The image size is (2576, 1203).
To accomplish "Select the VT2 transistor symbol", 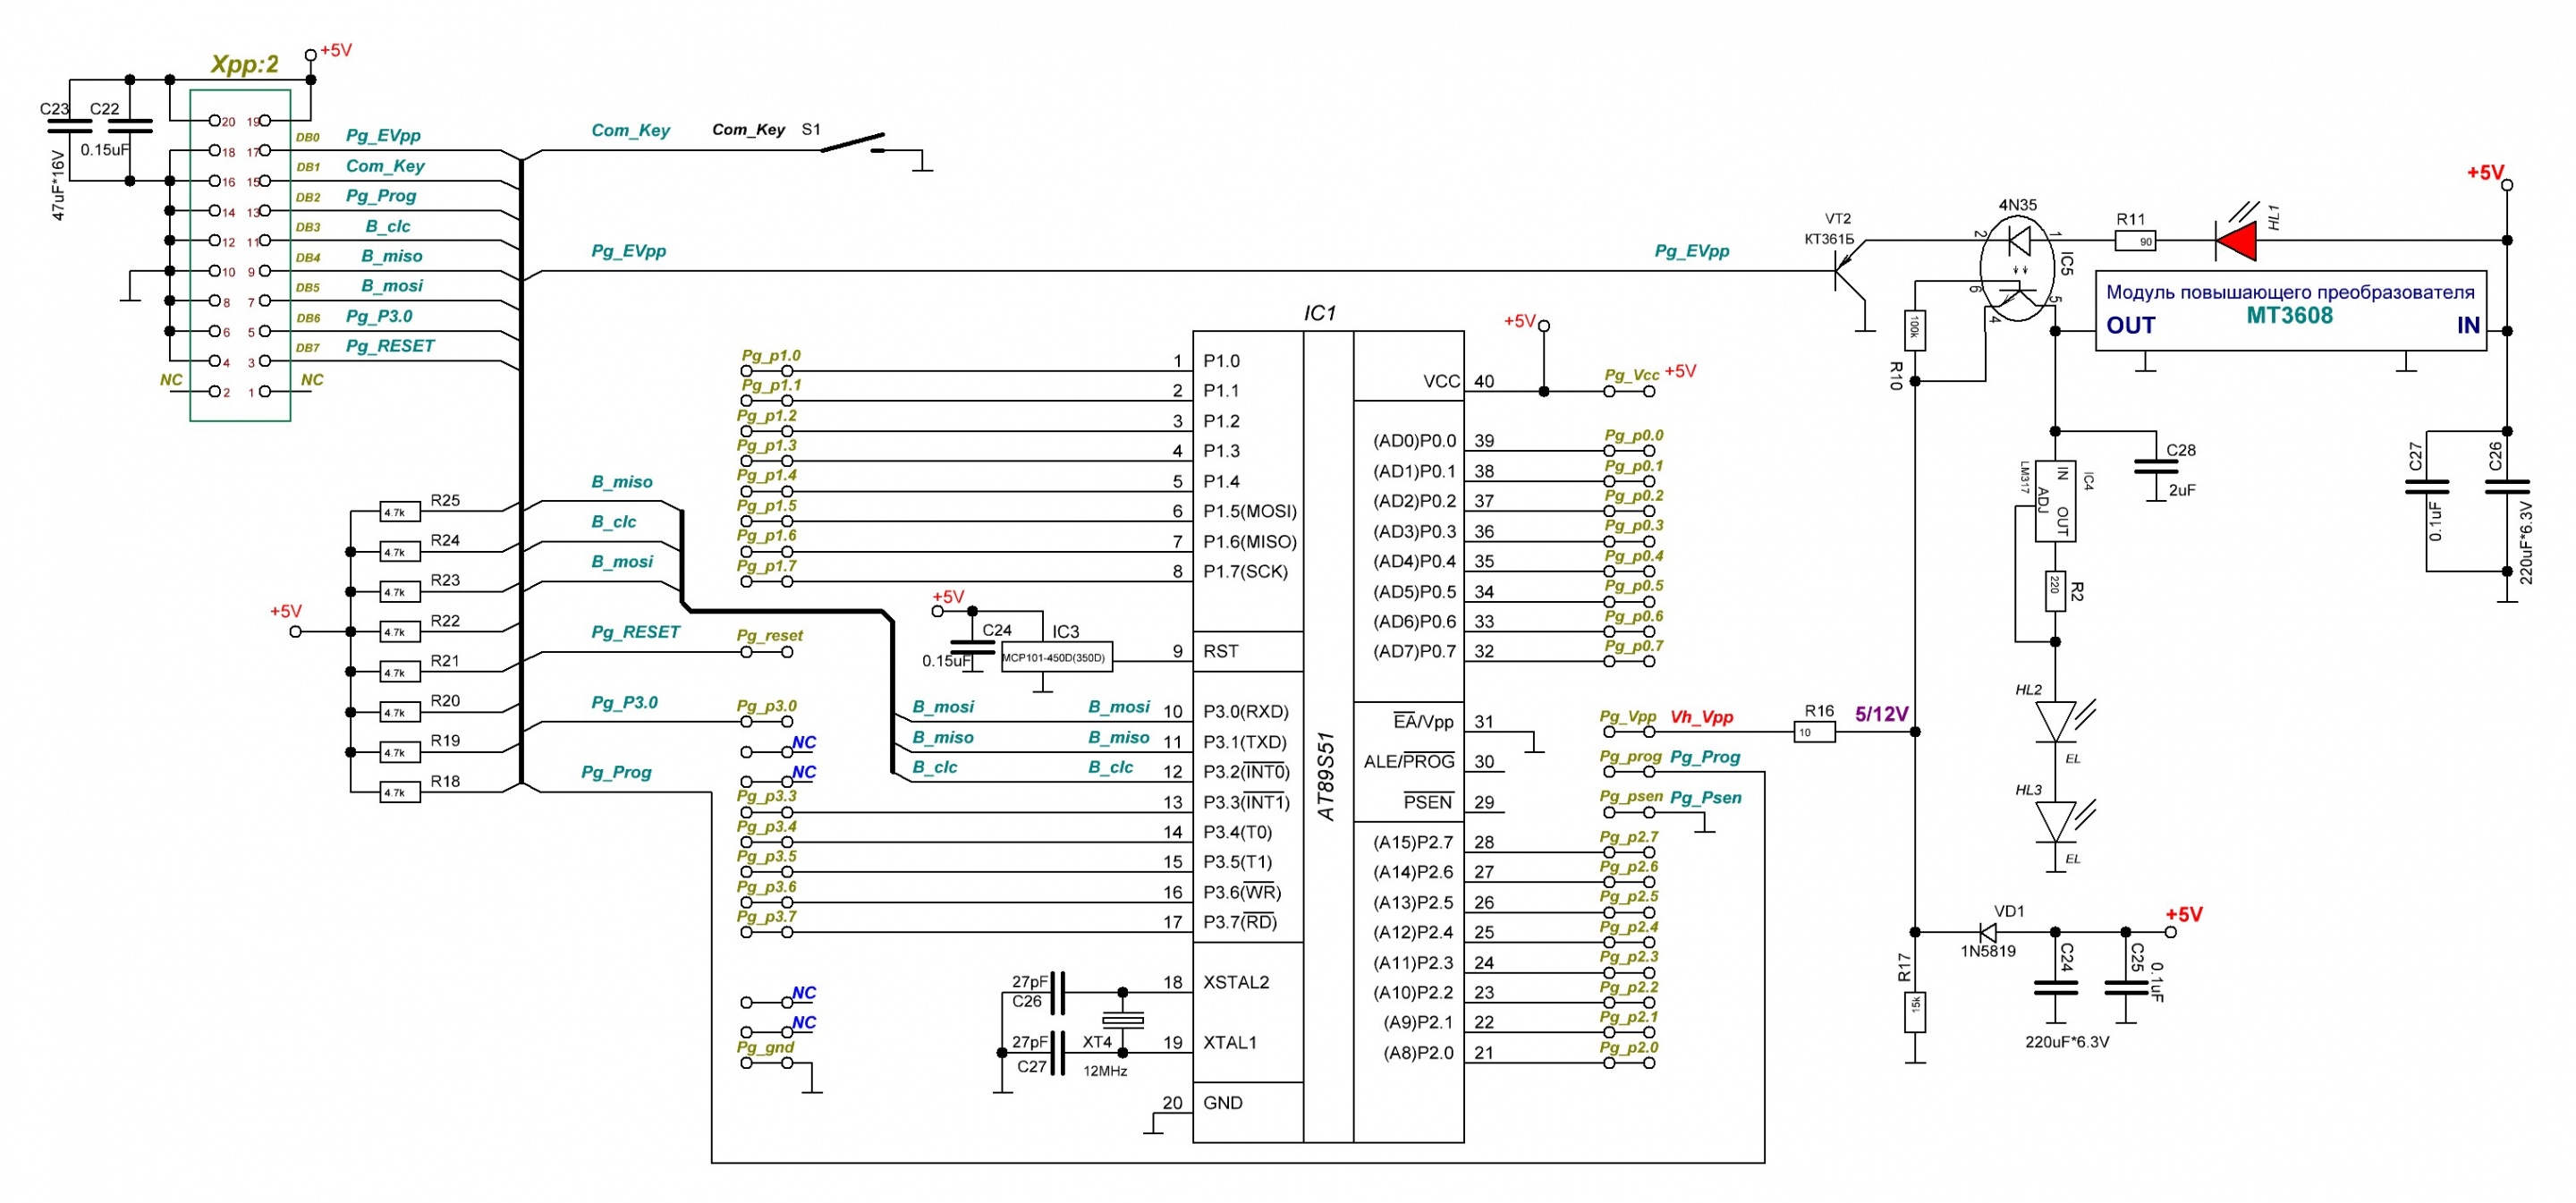I will [x=1849, y=271].
